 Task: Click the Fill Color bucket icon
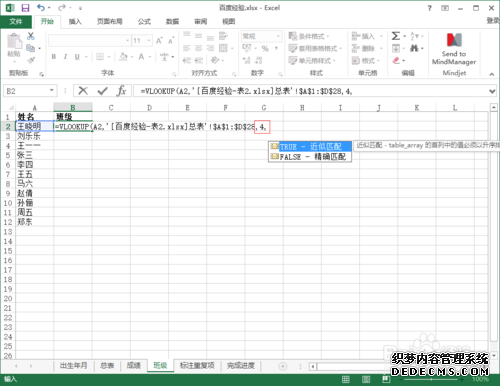point(123,57)
